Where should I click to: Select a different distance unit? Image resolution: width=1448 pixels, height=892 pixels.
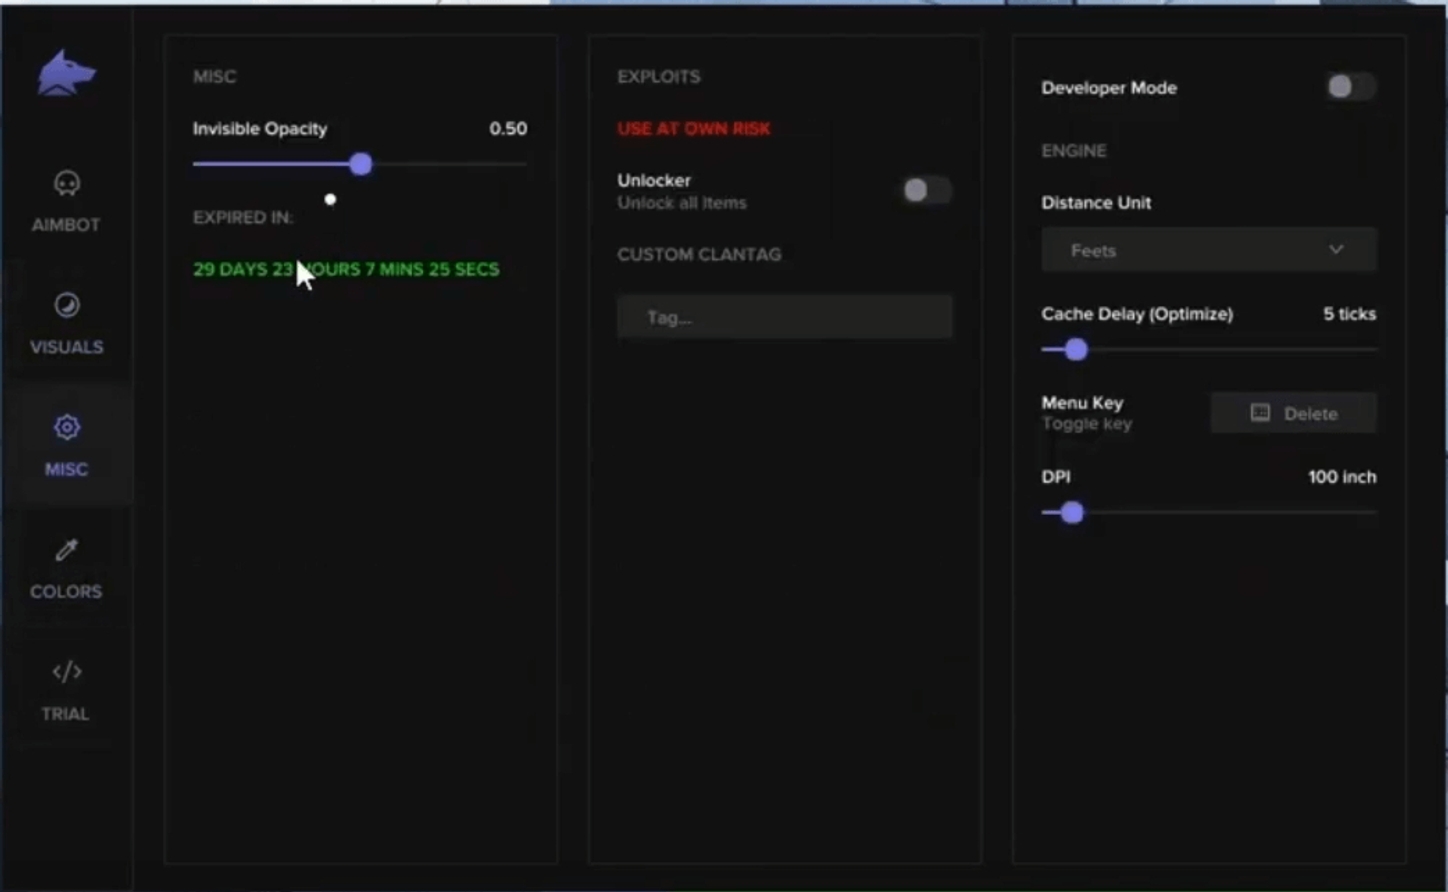coord(1208,250)
